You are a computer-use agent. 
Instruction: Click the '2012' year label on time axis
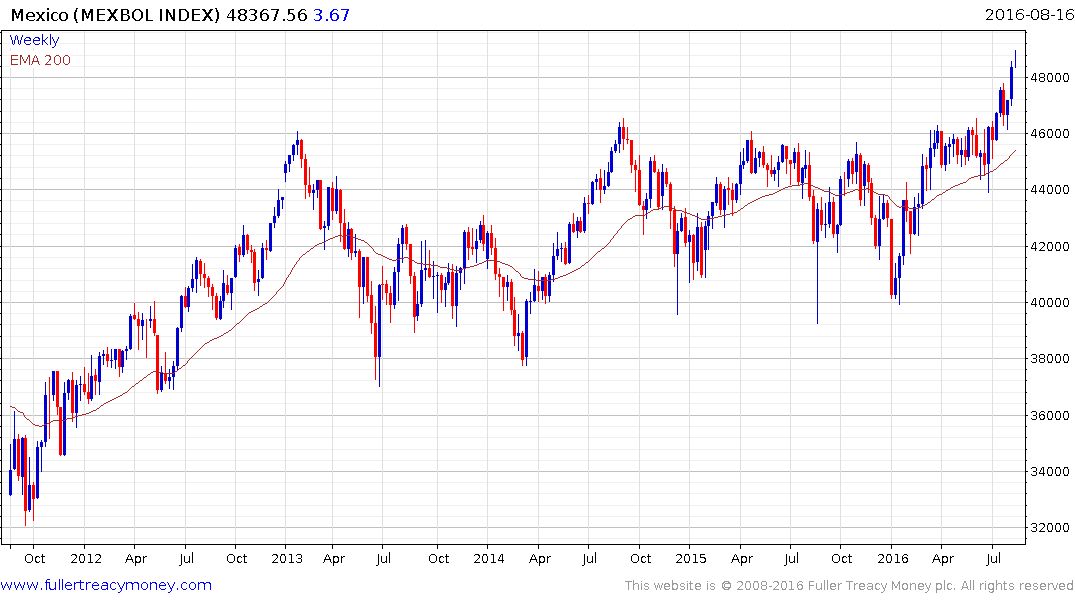click(x=86, y=558)
